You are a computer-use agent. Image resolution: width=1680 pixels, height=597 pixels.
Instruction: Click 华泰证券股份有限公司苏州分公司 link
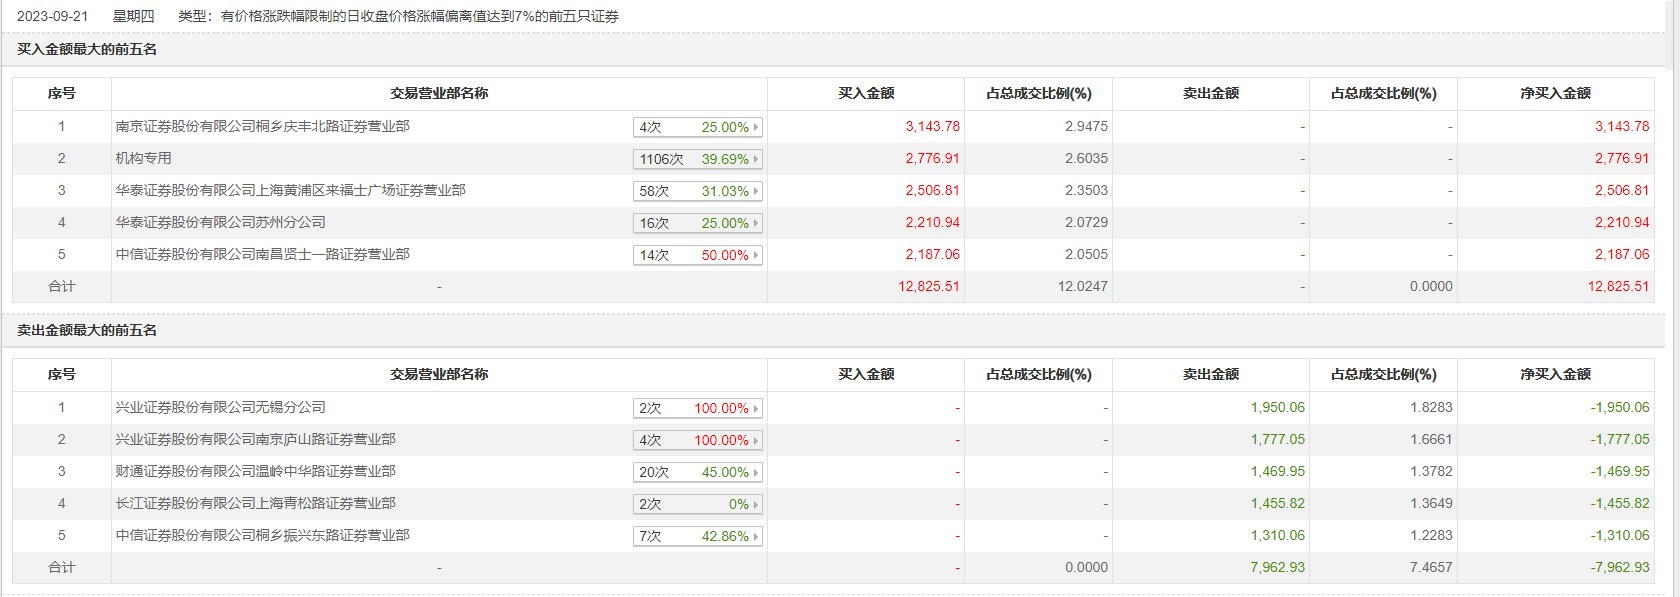click(220, 222)
